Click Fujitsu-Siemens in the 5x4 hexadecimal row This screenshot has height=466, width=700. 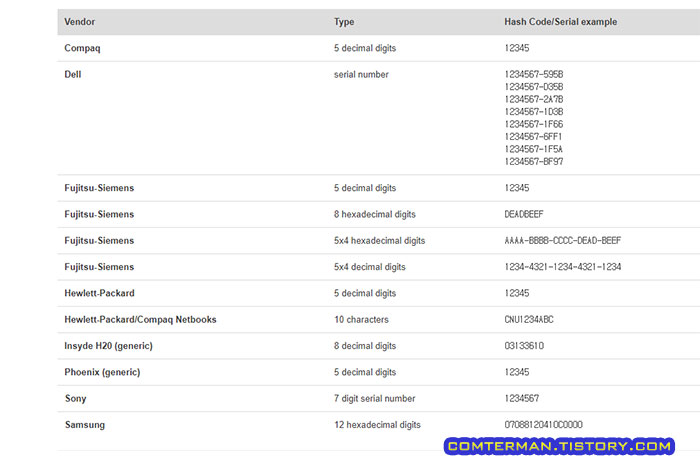99,241
